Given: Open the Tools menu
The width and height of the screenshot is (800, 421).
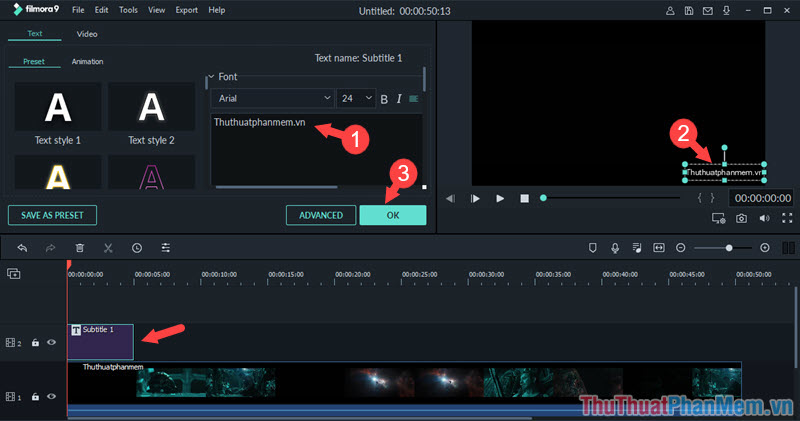Looking at the screenshot, I should (x=128, y=10).
